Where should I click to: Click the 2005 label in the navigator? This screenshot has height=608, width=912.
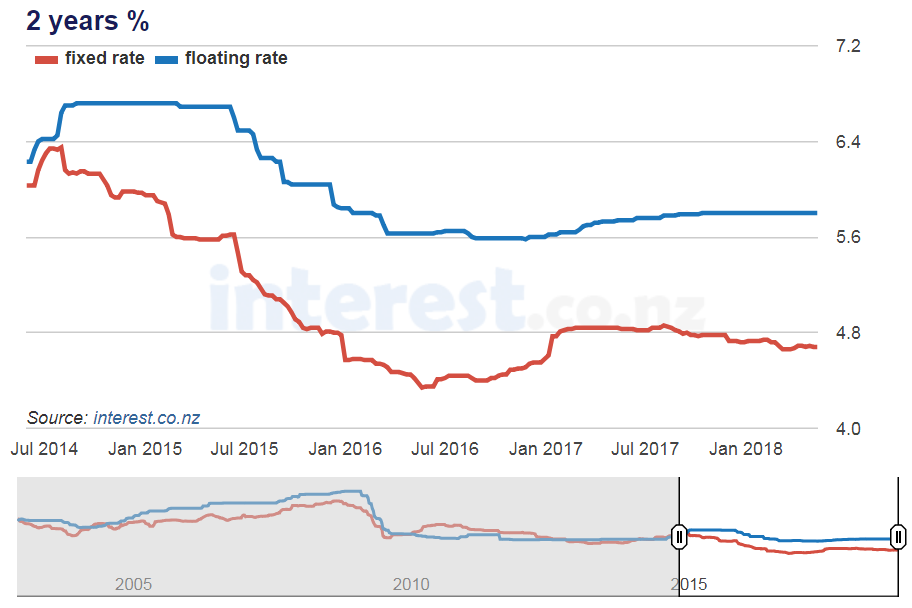click(133, 583)
